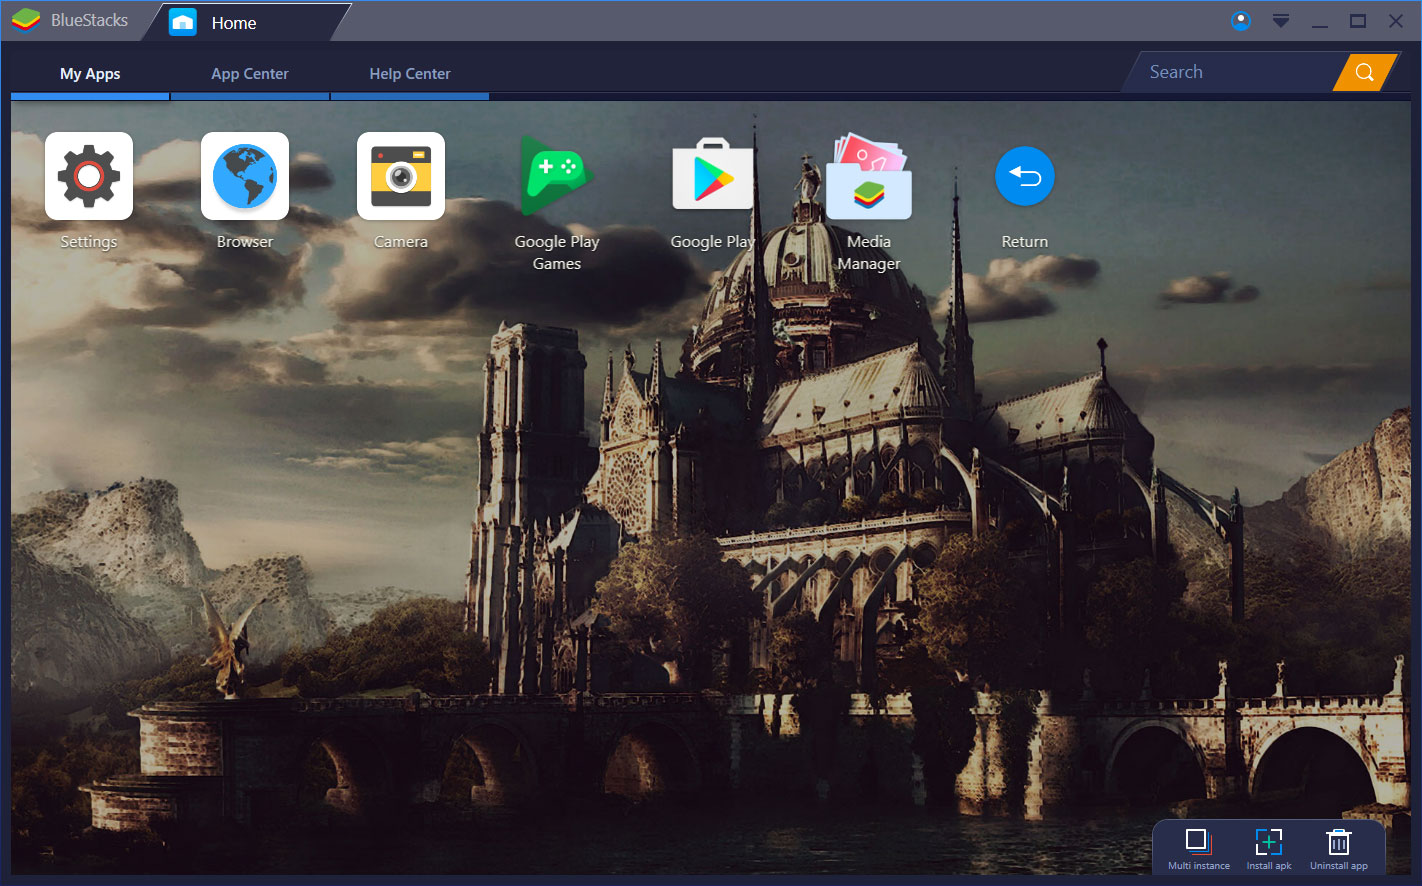Launch the Browser app
The image size is (1422, 886).
[x=245, y=176]
